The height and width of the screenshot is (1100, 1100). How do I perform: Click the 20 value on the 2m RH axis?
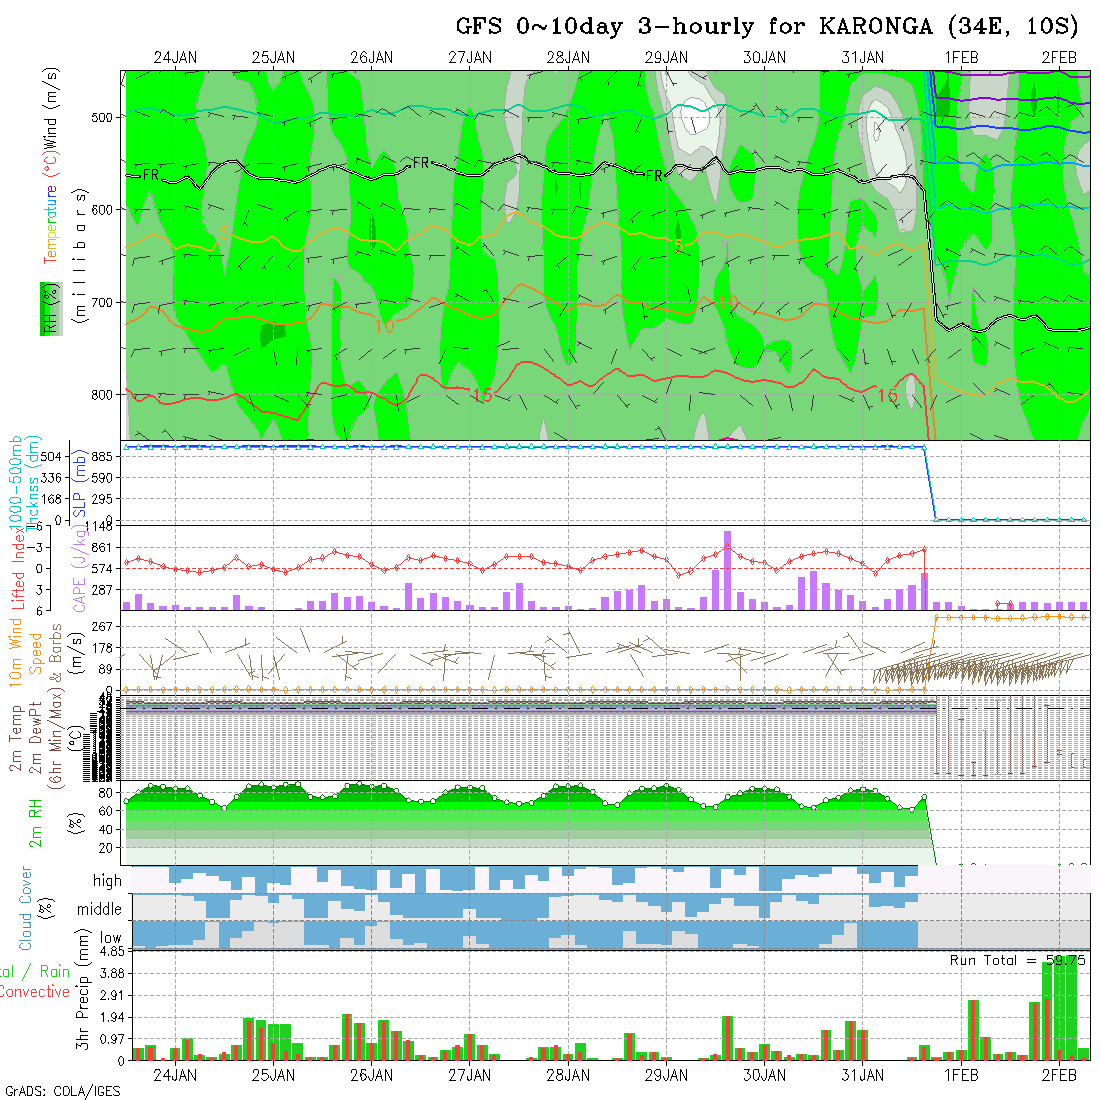tap(106, 847)
